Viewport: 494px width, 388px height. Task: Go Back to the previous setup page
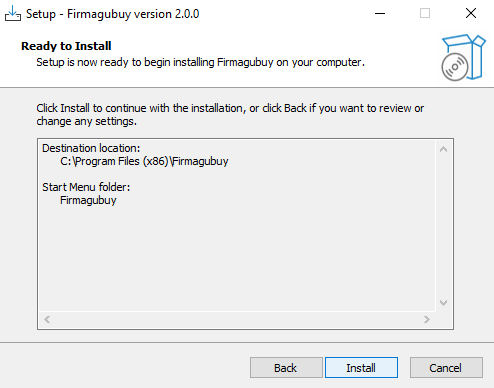pos(286,368)
